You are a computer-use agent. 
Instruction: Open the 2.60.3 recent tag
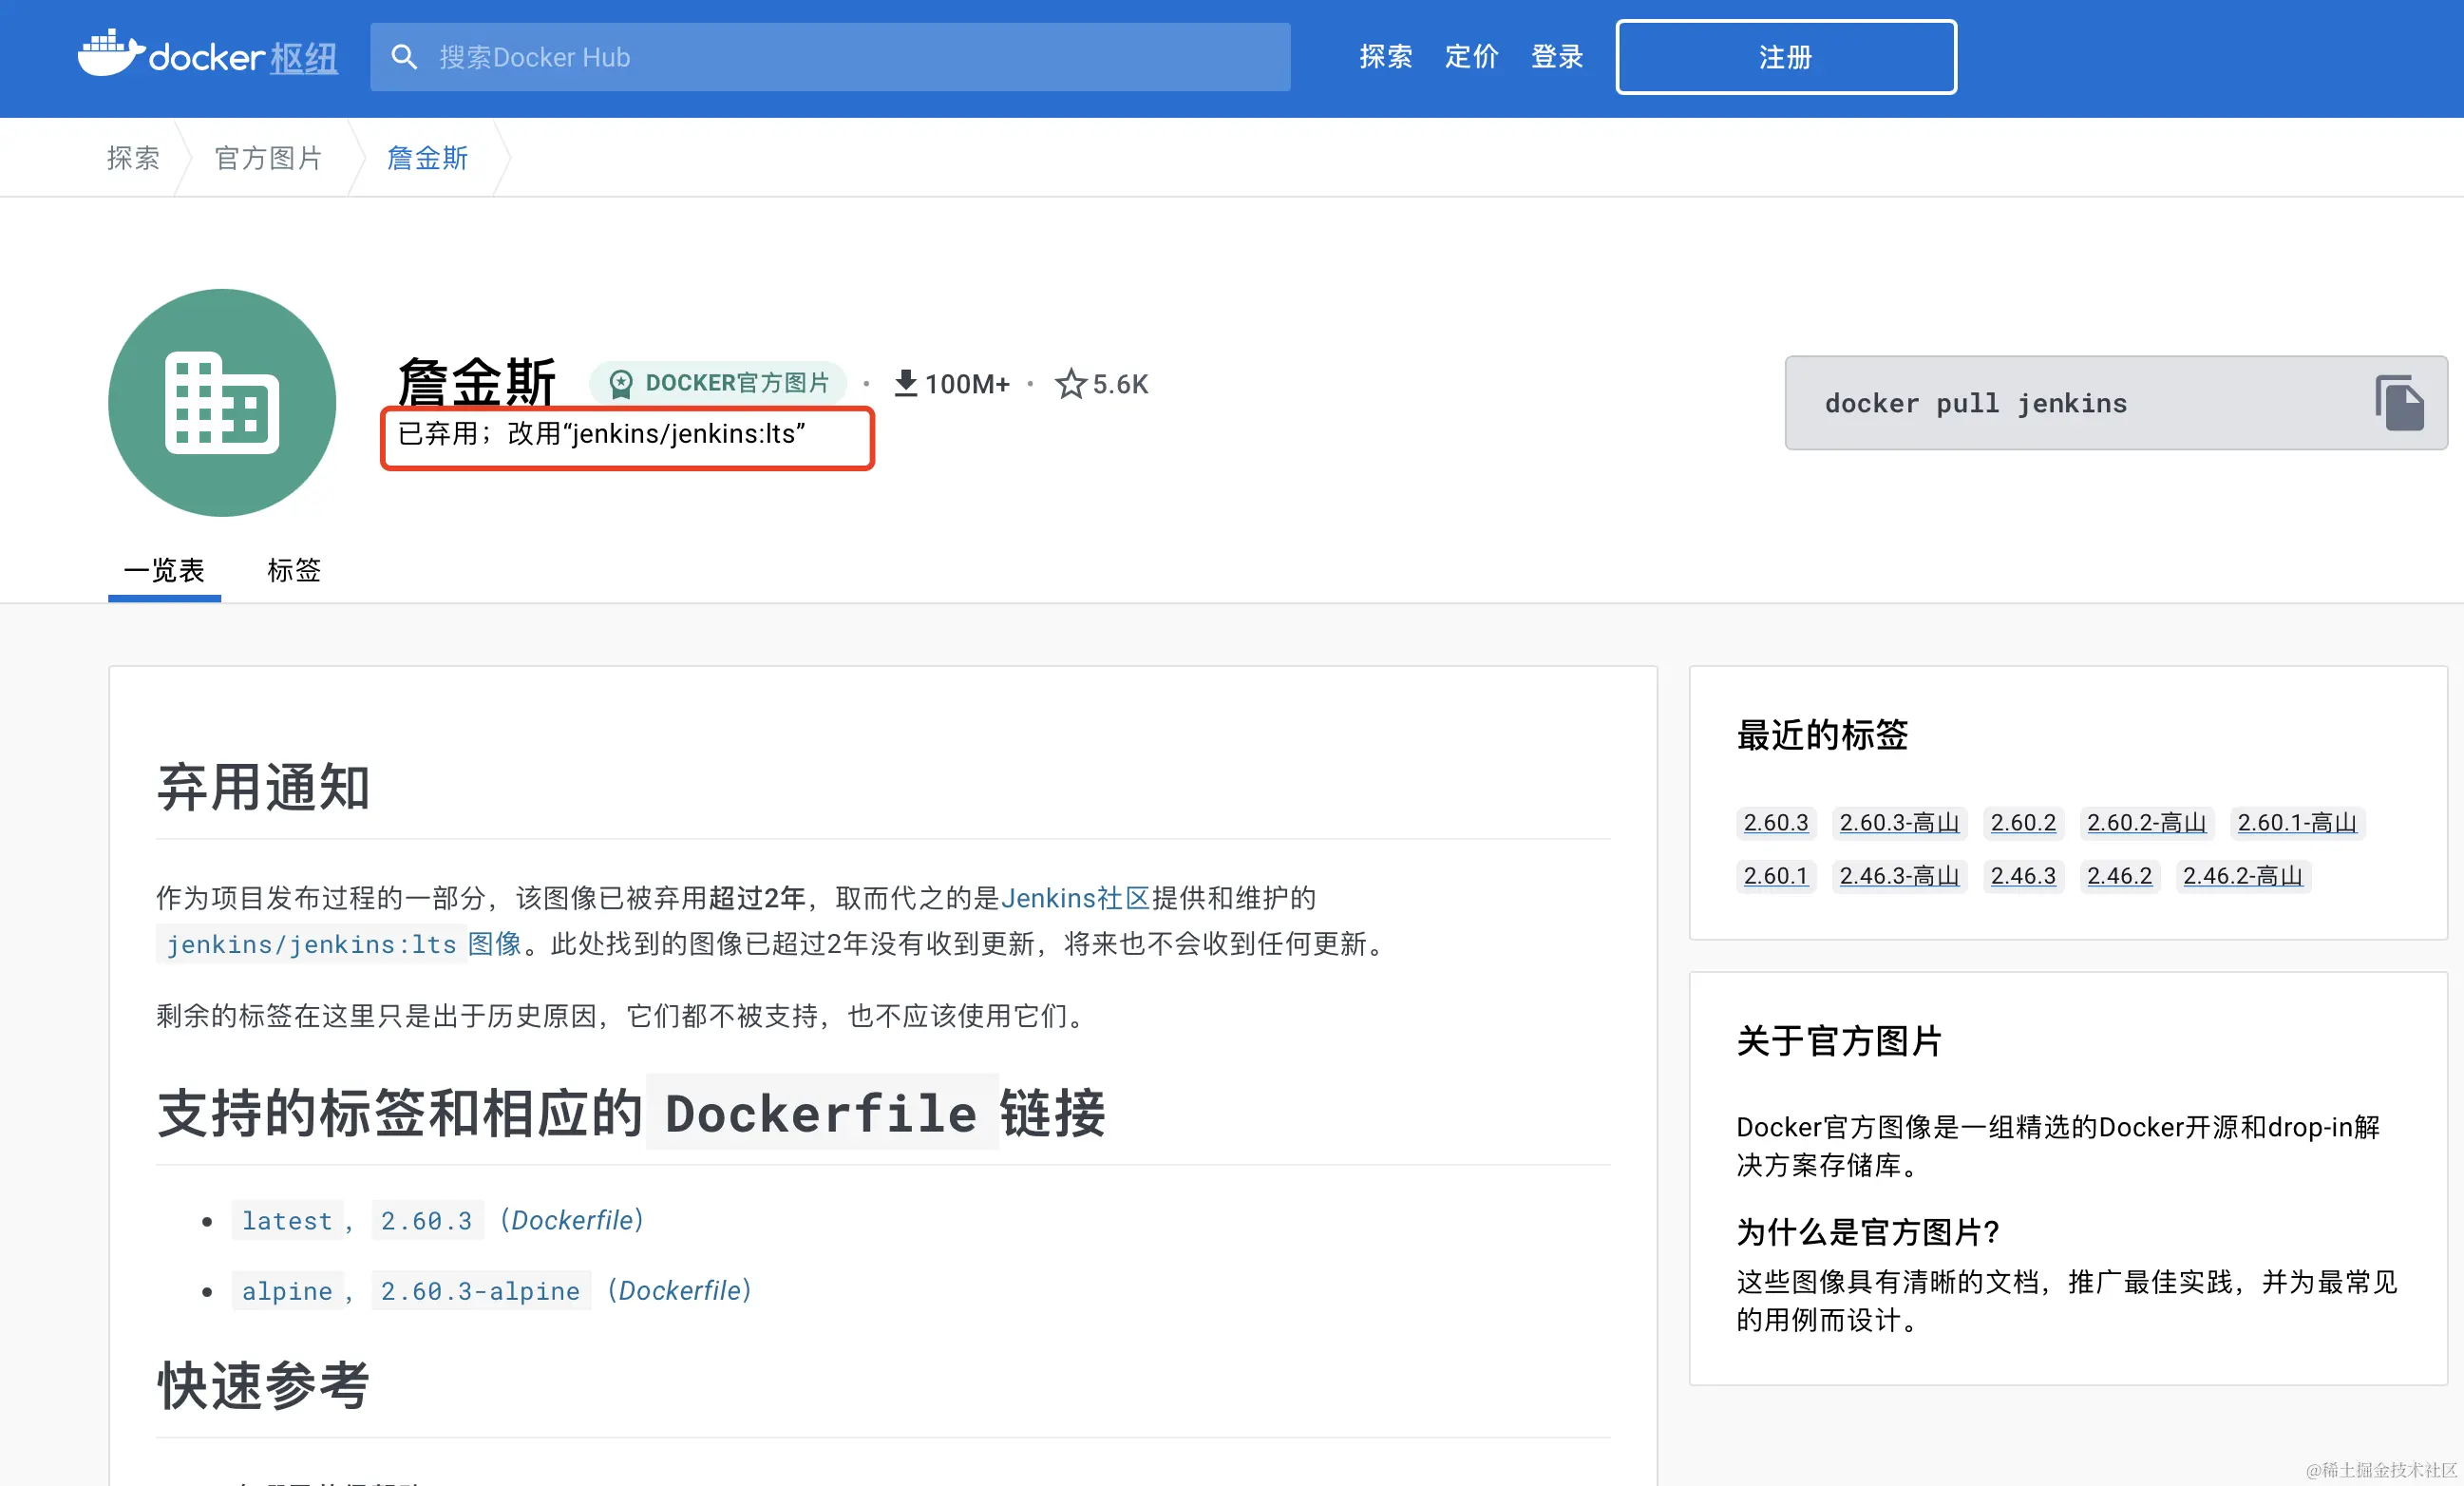coord(1775,823)
